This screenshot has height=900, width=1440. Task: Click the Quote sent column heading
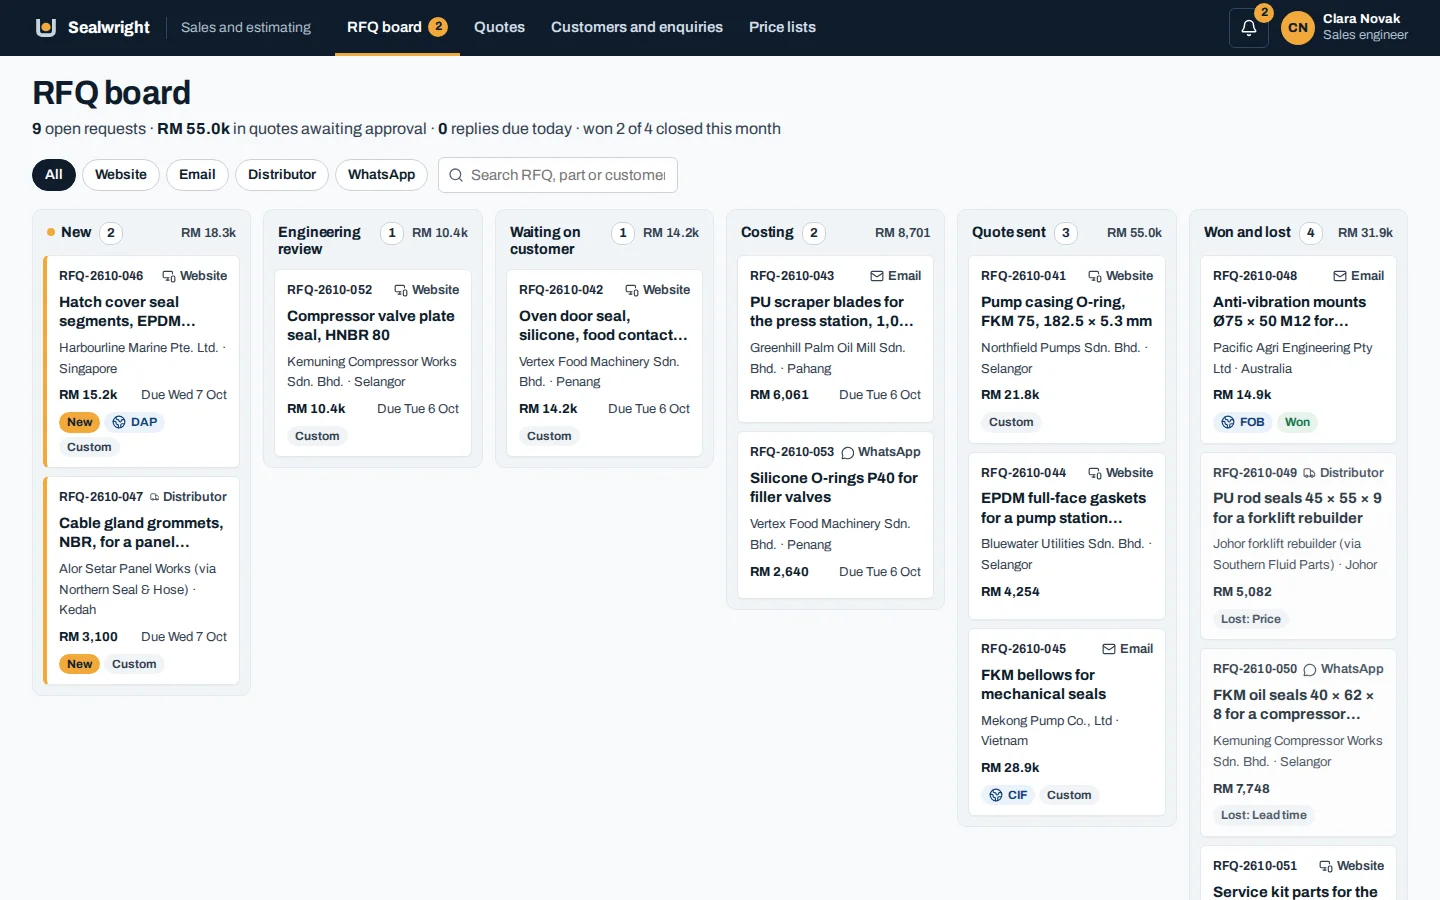tap(1009, 232)
